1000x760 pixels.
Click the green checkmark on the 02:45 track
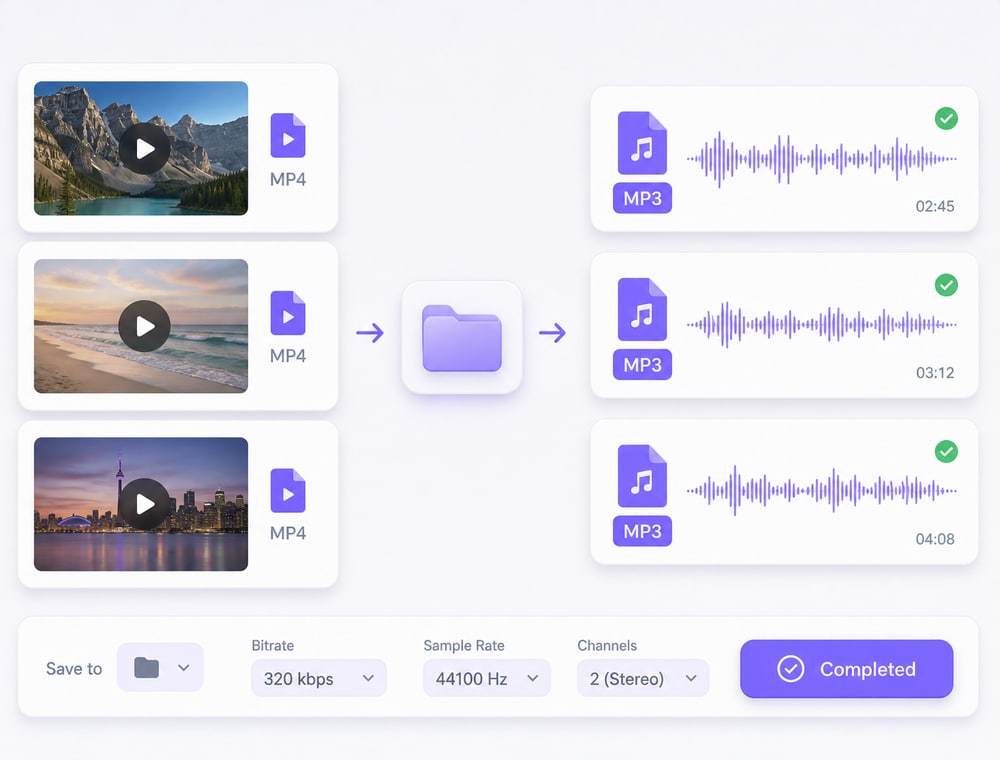pos(946,118)
